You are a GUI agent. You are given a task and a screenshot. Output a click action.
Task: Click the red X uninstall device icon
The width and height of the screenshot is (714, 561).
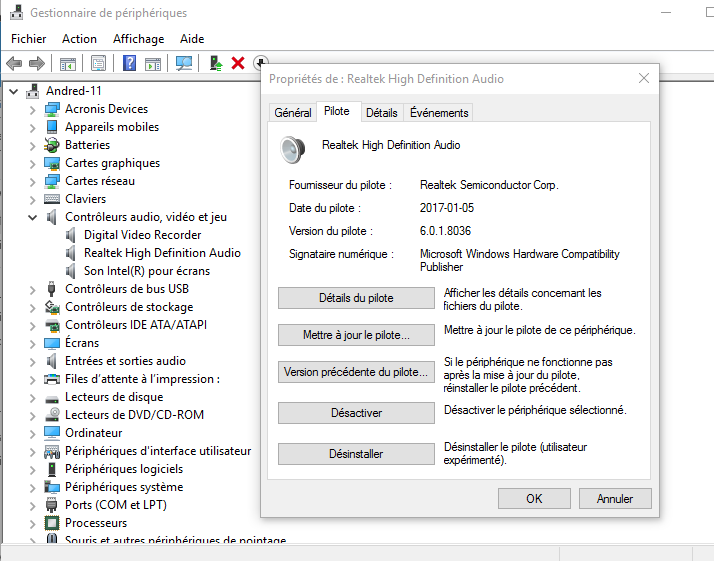238,63
